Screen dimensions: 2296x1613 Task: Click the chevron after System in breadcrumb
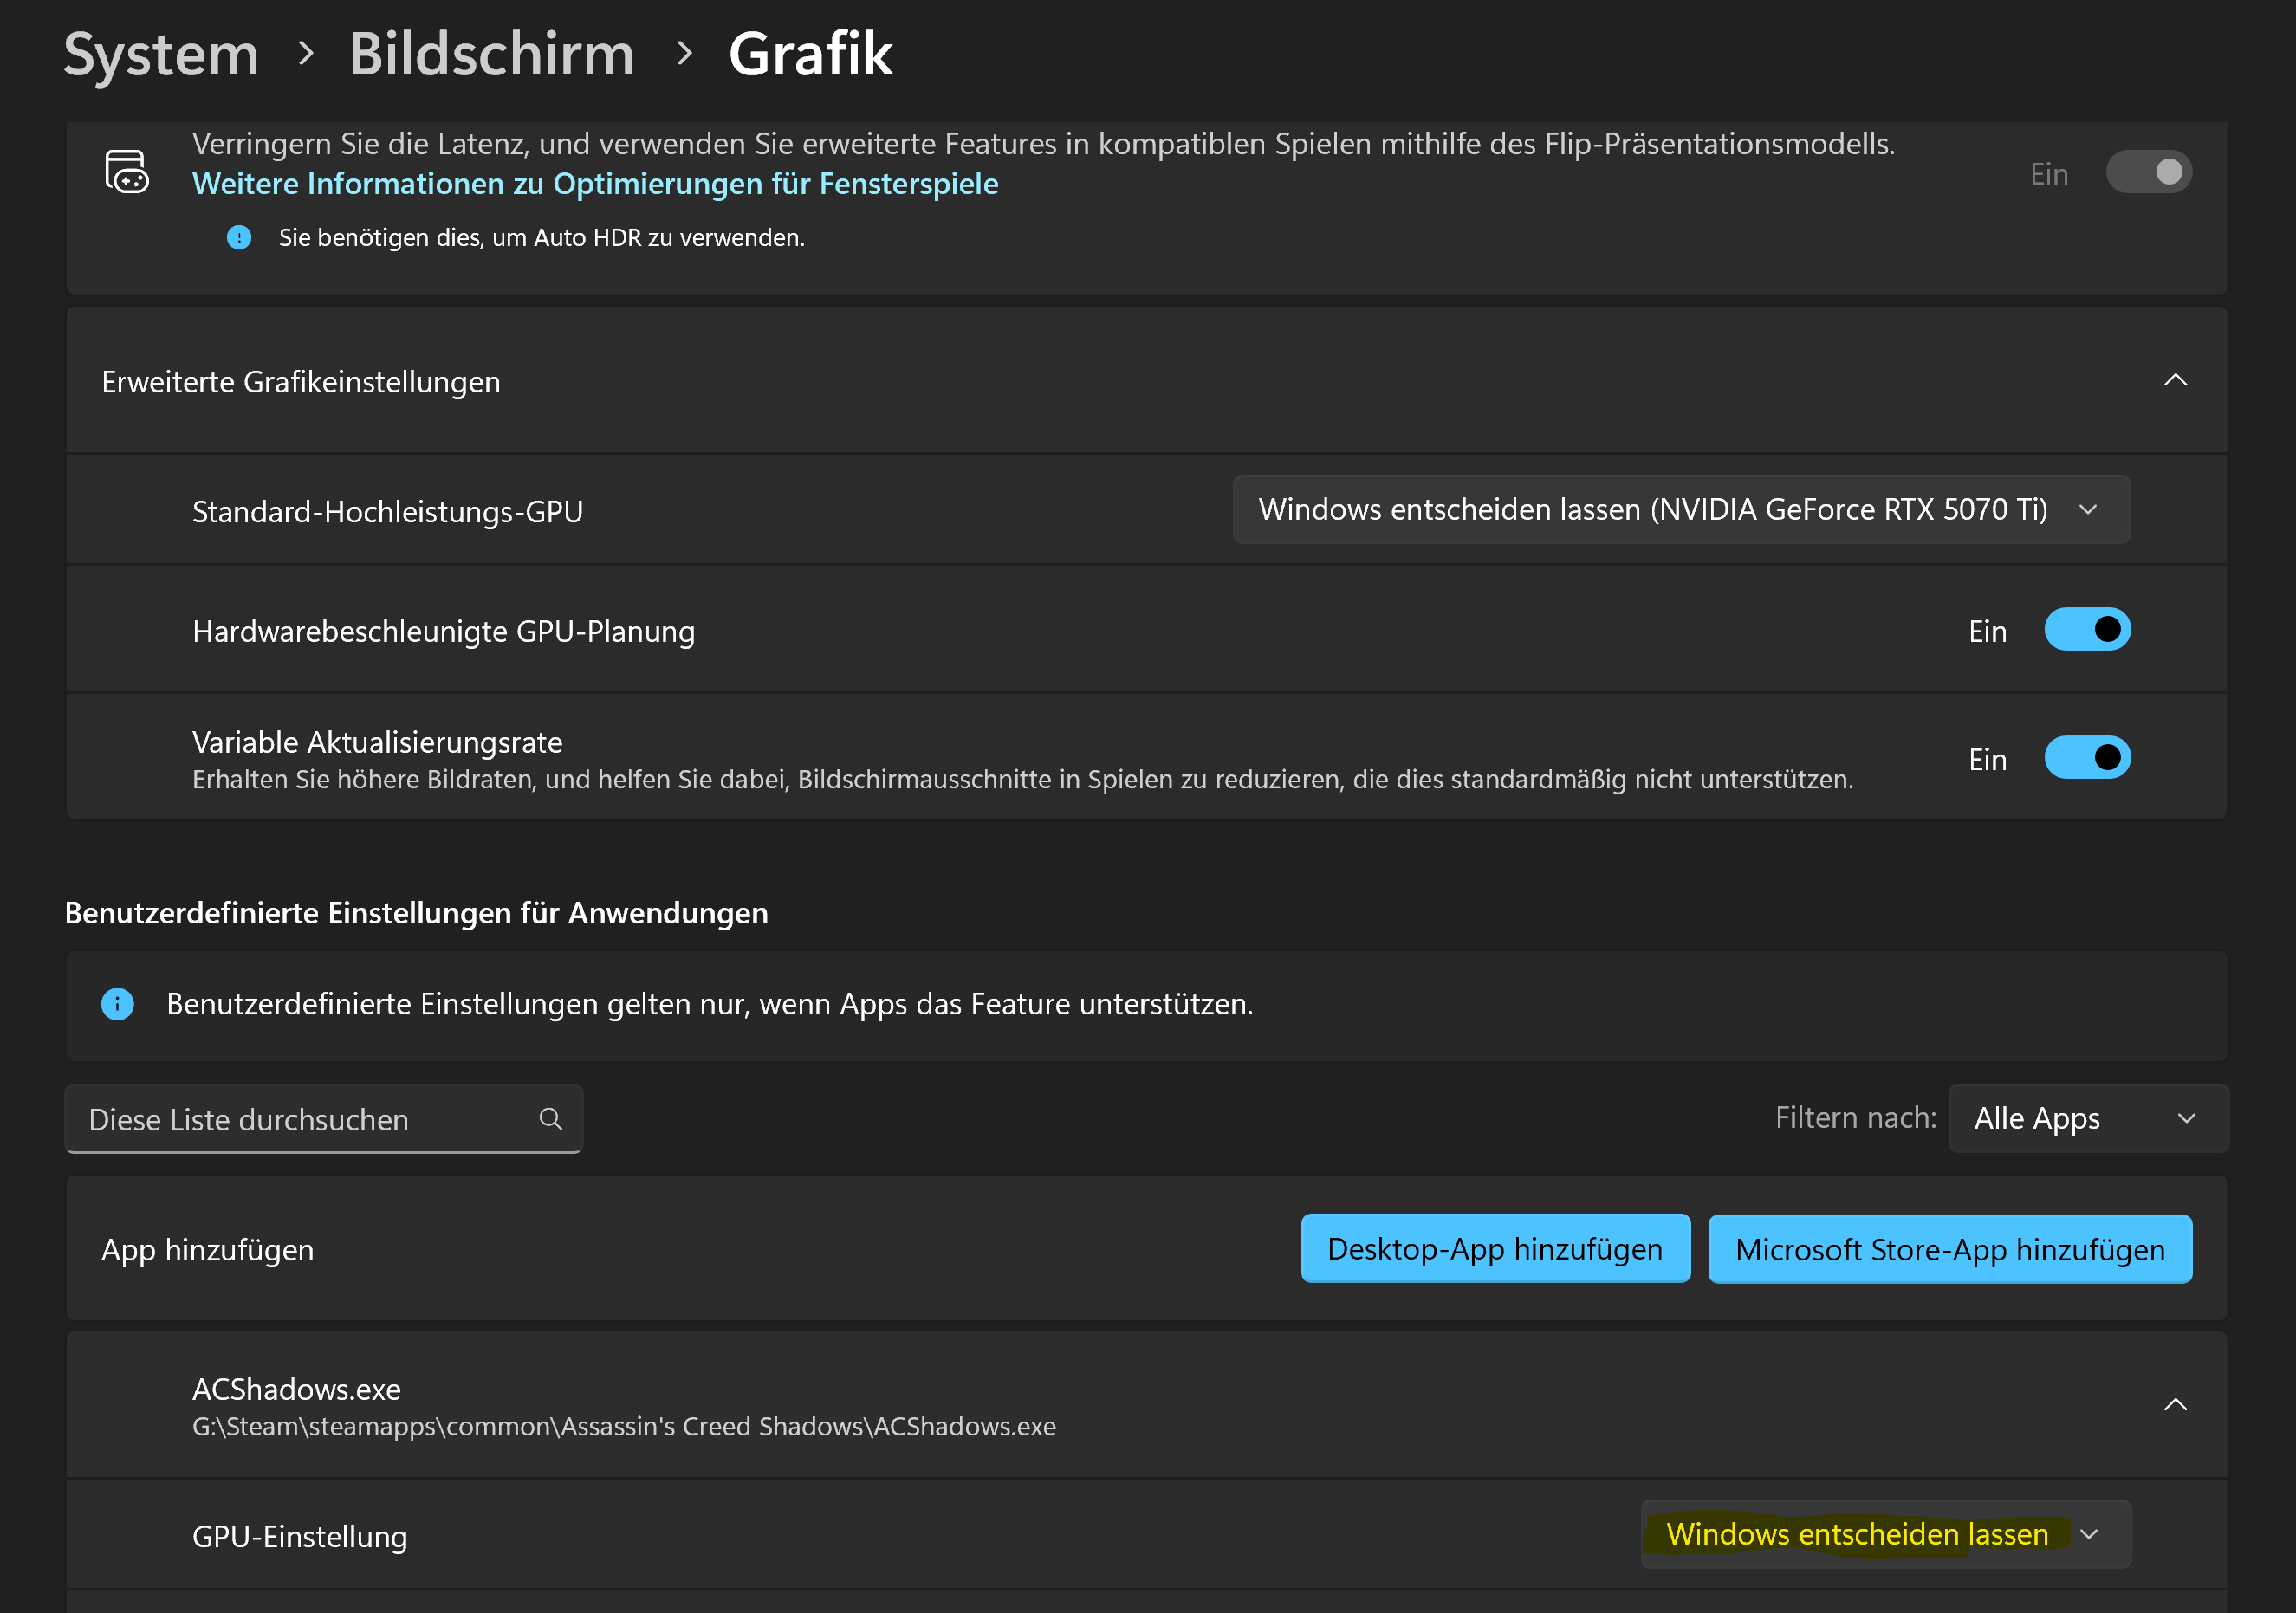coord(306,54)
